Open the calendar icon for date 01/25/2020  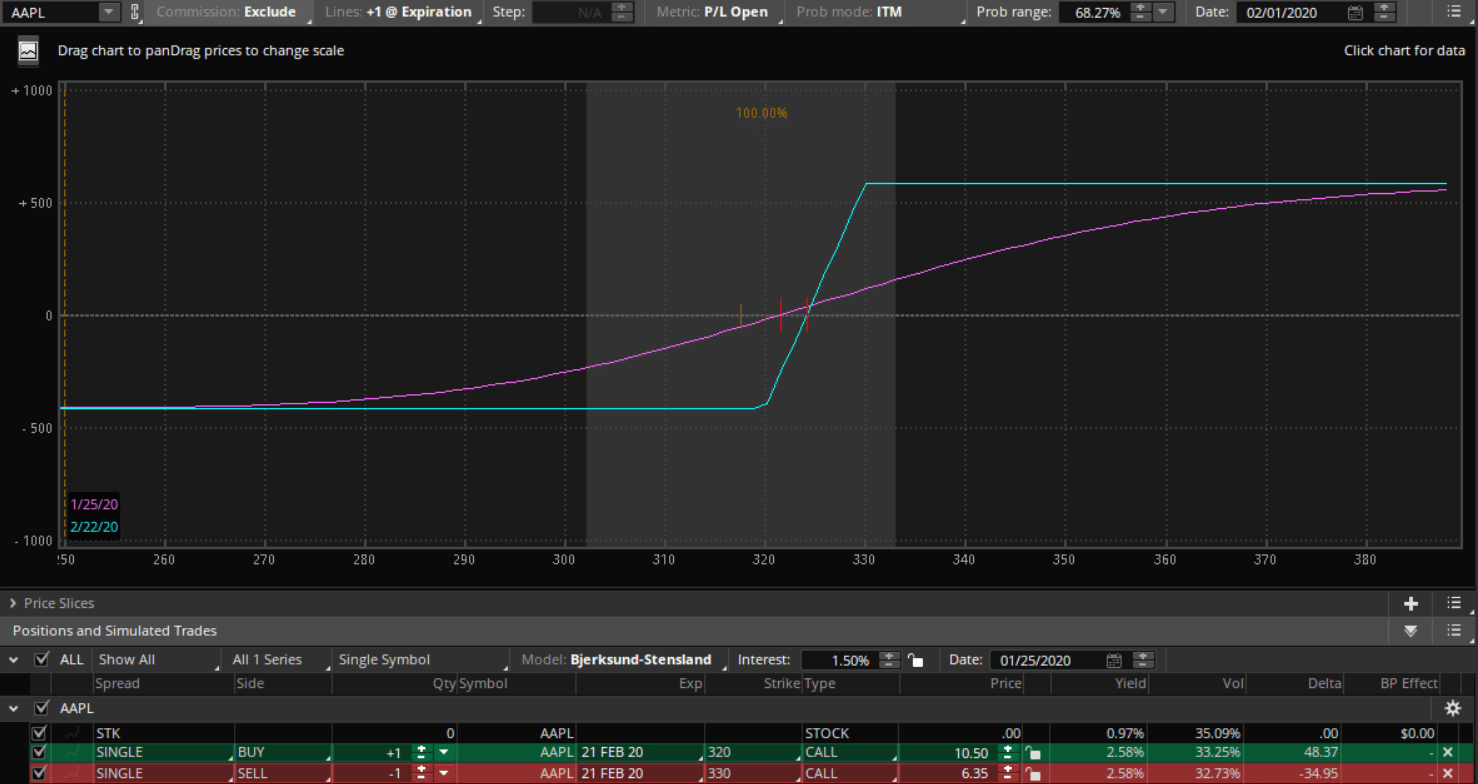pos(1114,660)
